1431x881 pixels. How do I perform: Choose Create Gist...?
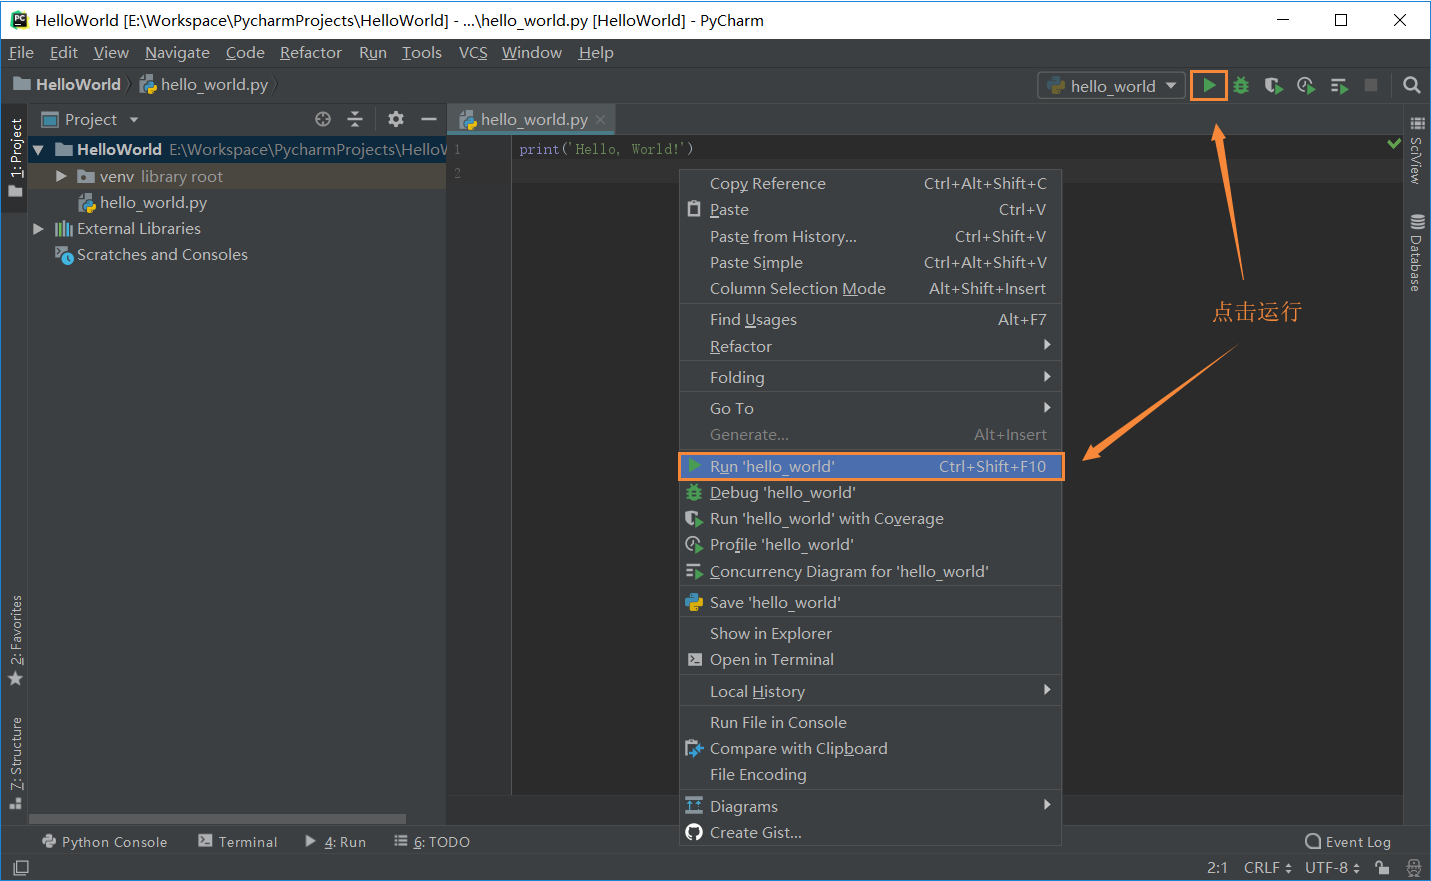point(870,832)
